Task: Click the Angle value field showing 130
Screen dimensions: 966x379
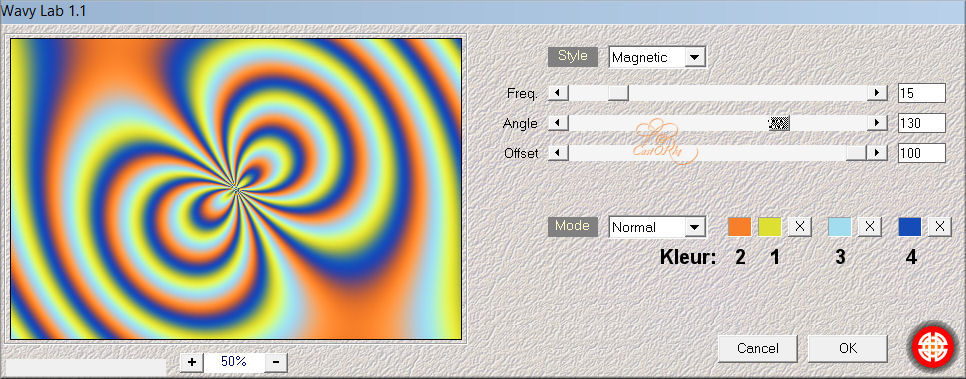Action: [921, 123]
